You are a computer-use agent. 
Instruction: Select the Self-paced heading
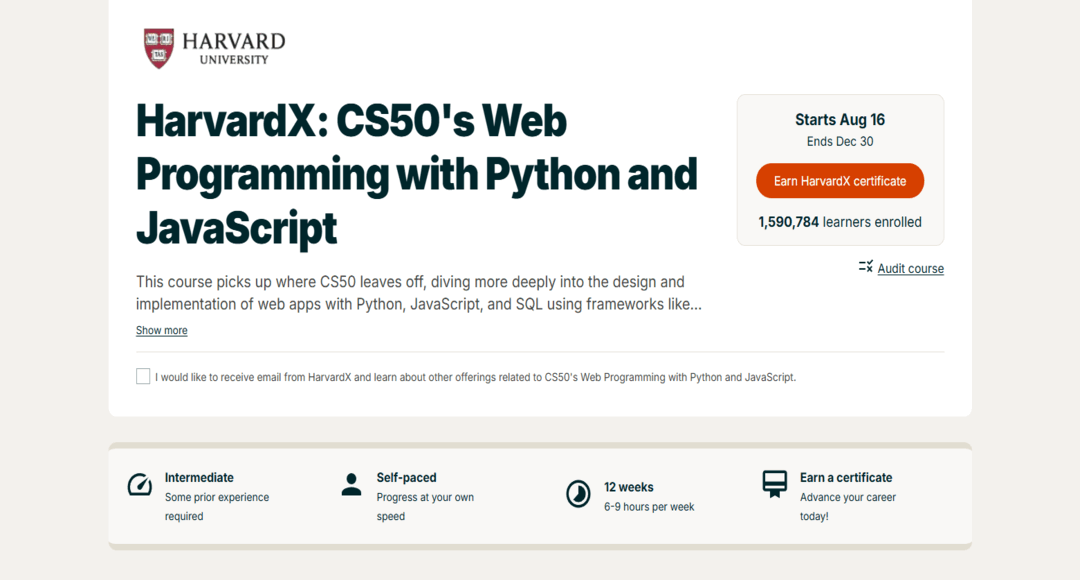[406, 478]
